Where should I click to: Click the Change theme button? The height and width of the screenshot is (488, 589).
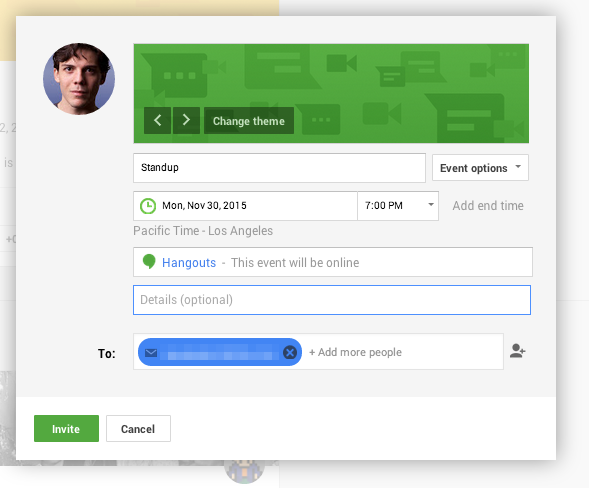coord(249,121)
